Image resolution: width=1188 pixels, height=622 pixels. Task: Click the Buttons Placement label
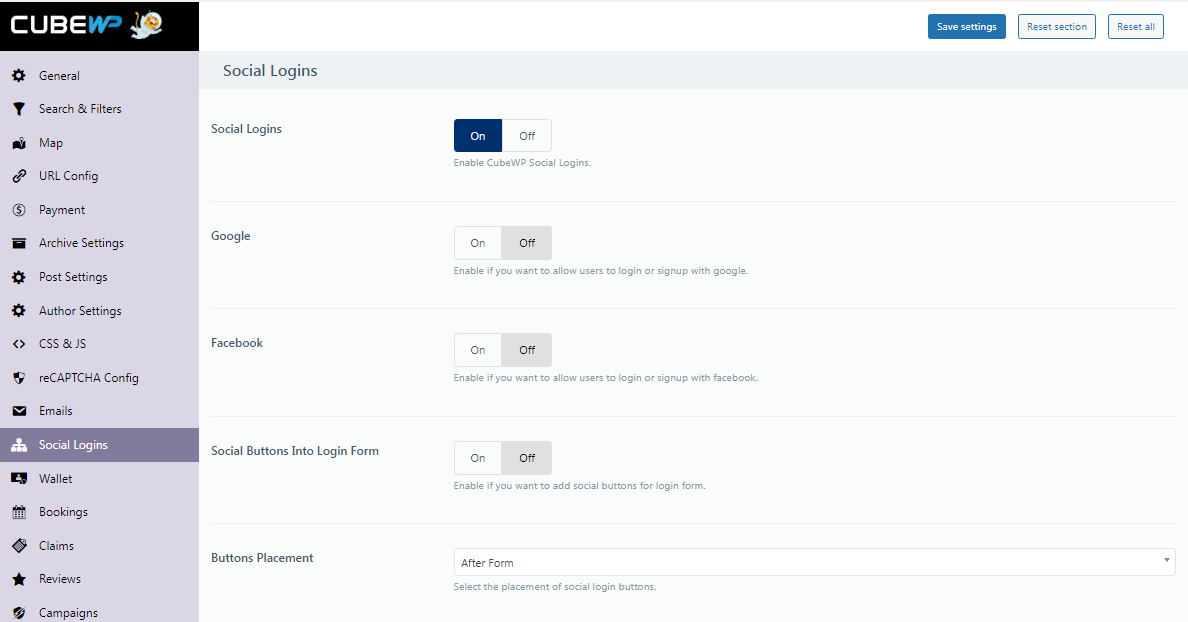tap(262, 558)
